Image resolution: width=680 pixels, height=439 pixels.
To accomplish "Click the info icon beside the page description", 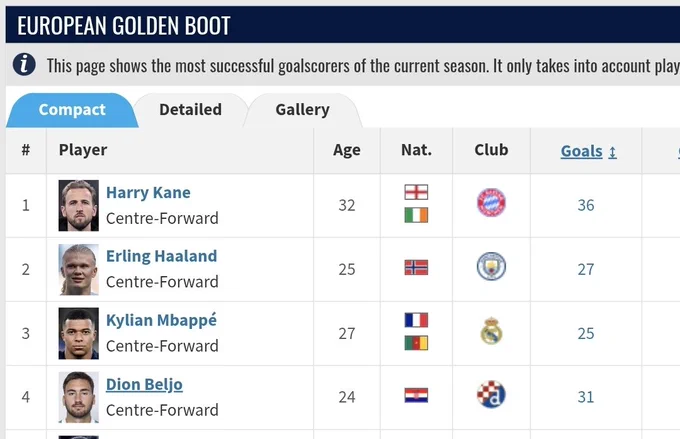I will pos(24,65).
